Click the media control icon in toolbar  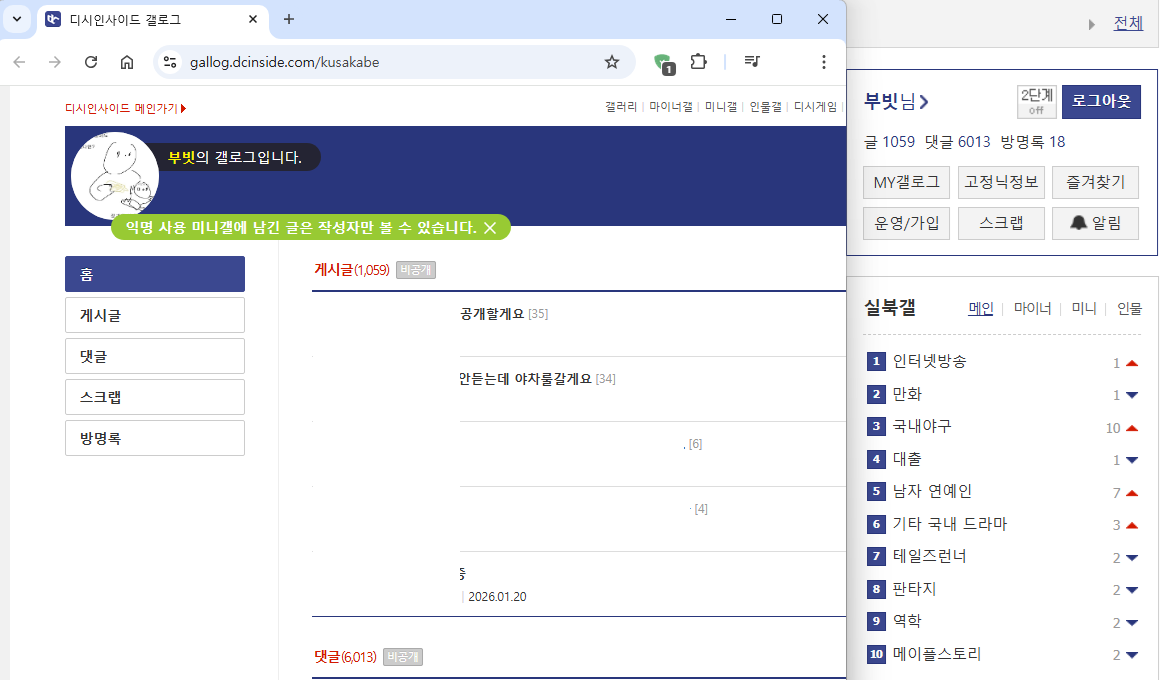pyautogui.click(x=752, y=62)
